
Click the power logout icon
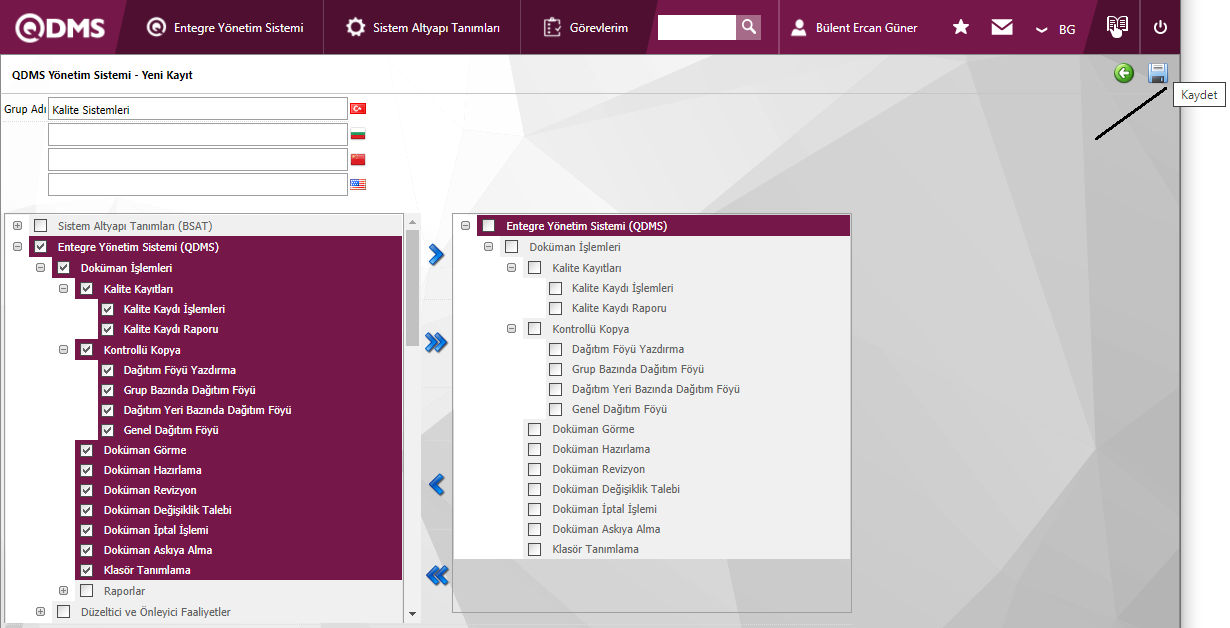[1160, 28]
